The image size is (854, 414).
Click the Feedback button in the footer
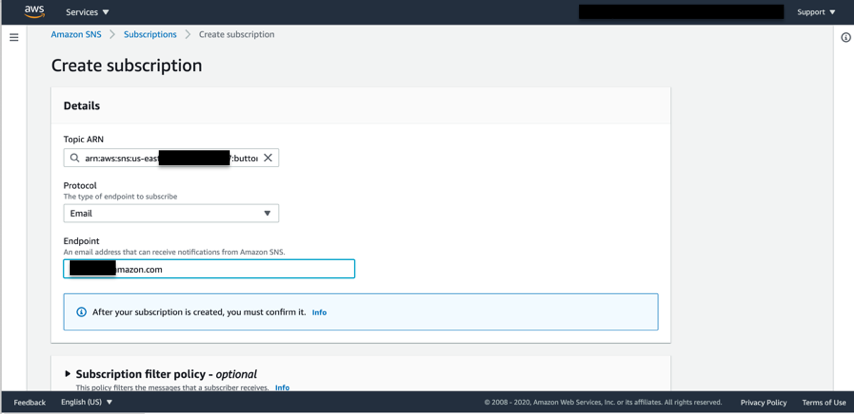30,403
